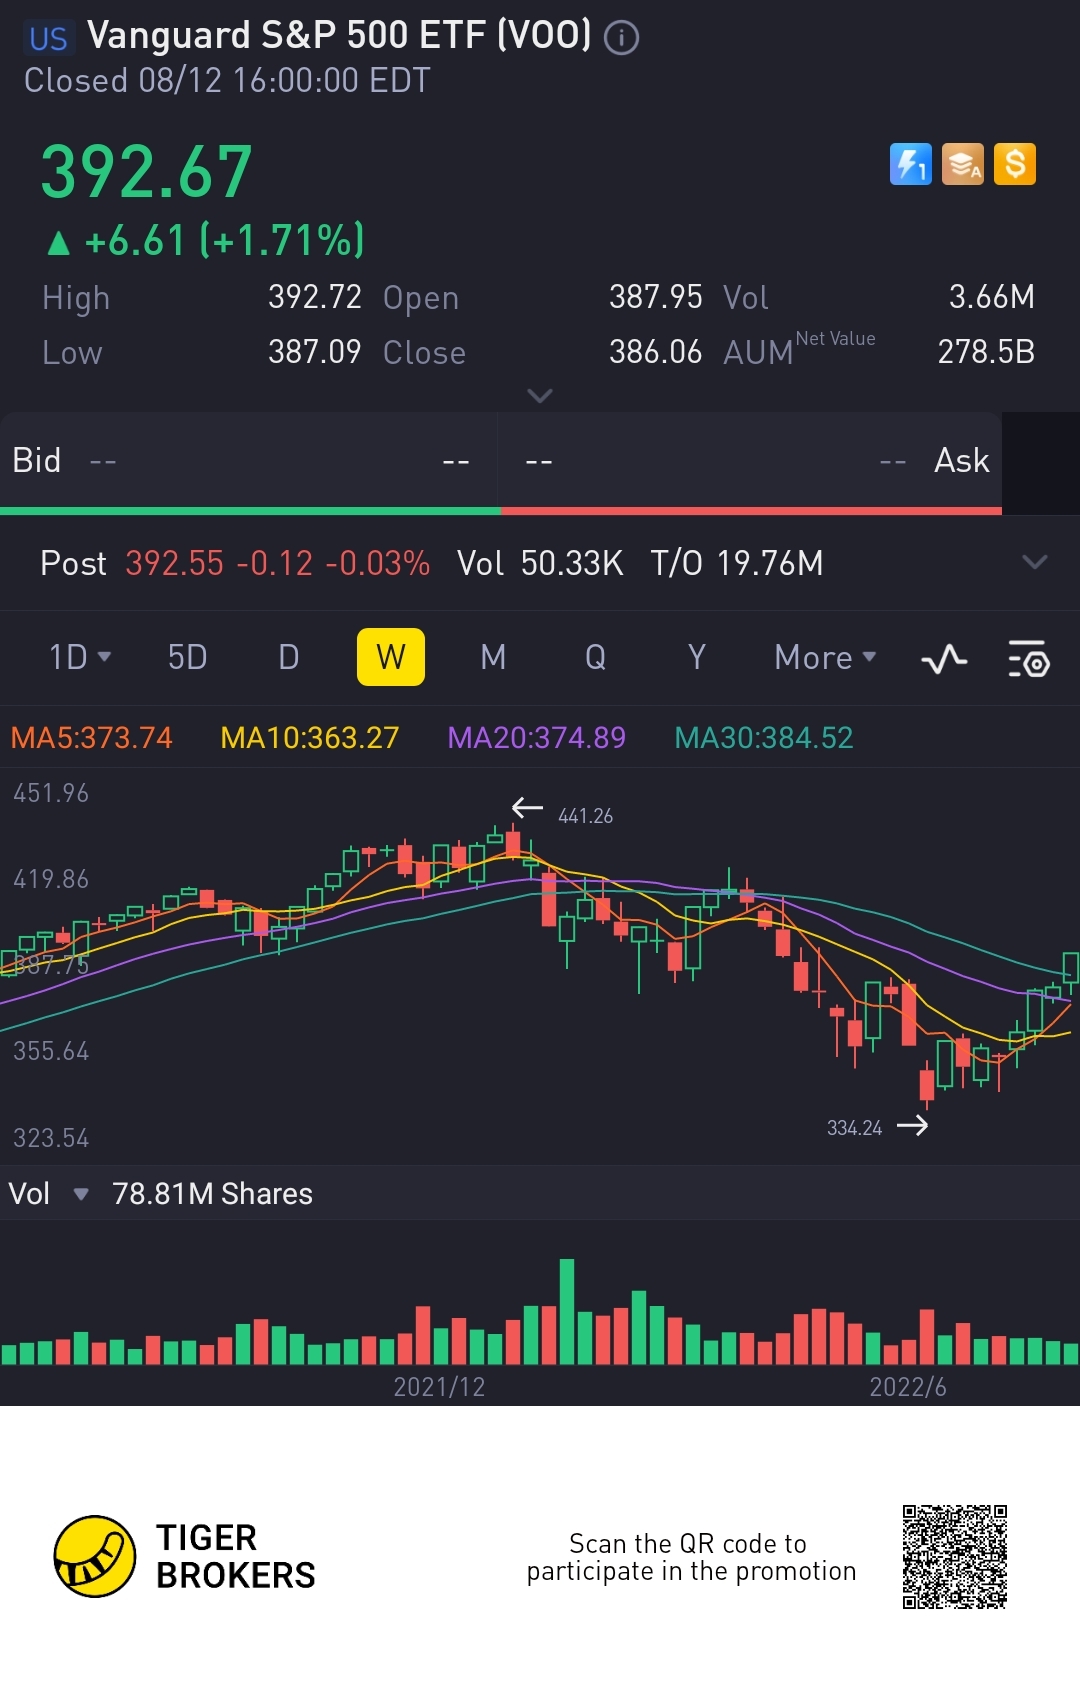The image size is (1080, 1708).
Task: Tap the Post price 392.55
Action: pos(174,563)
